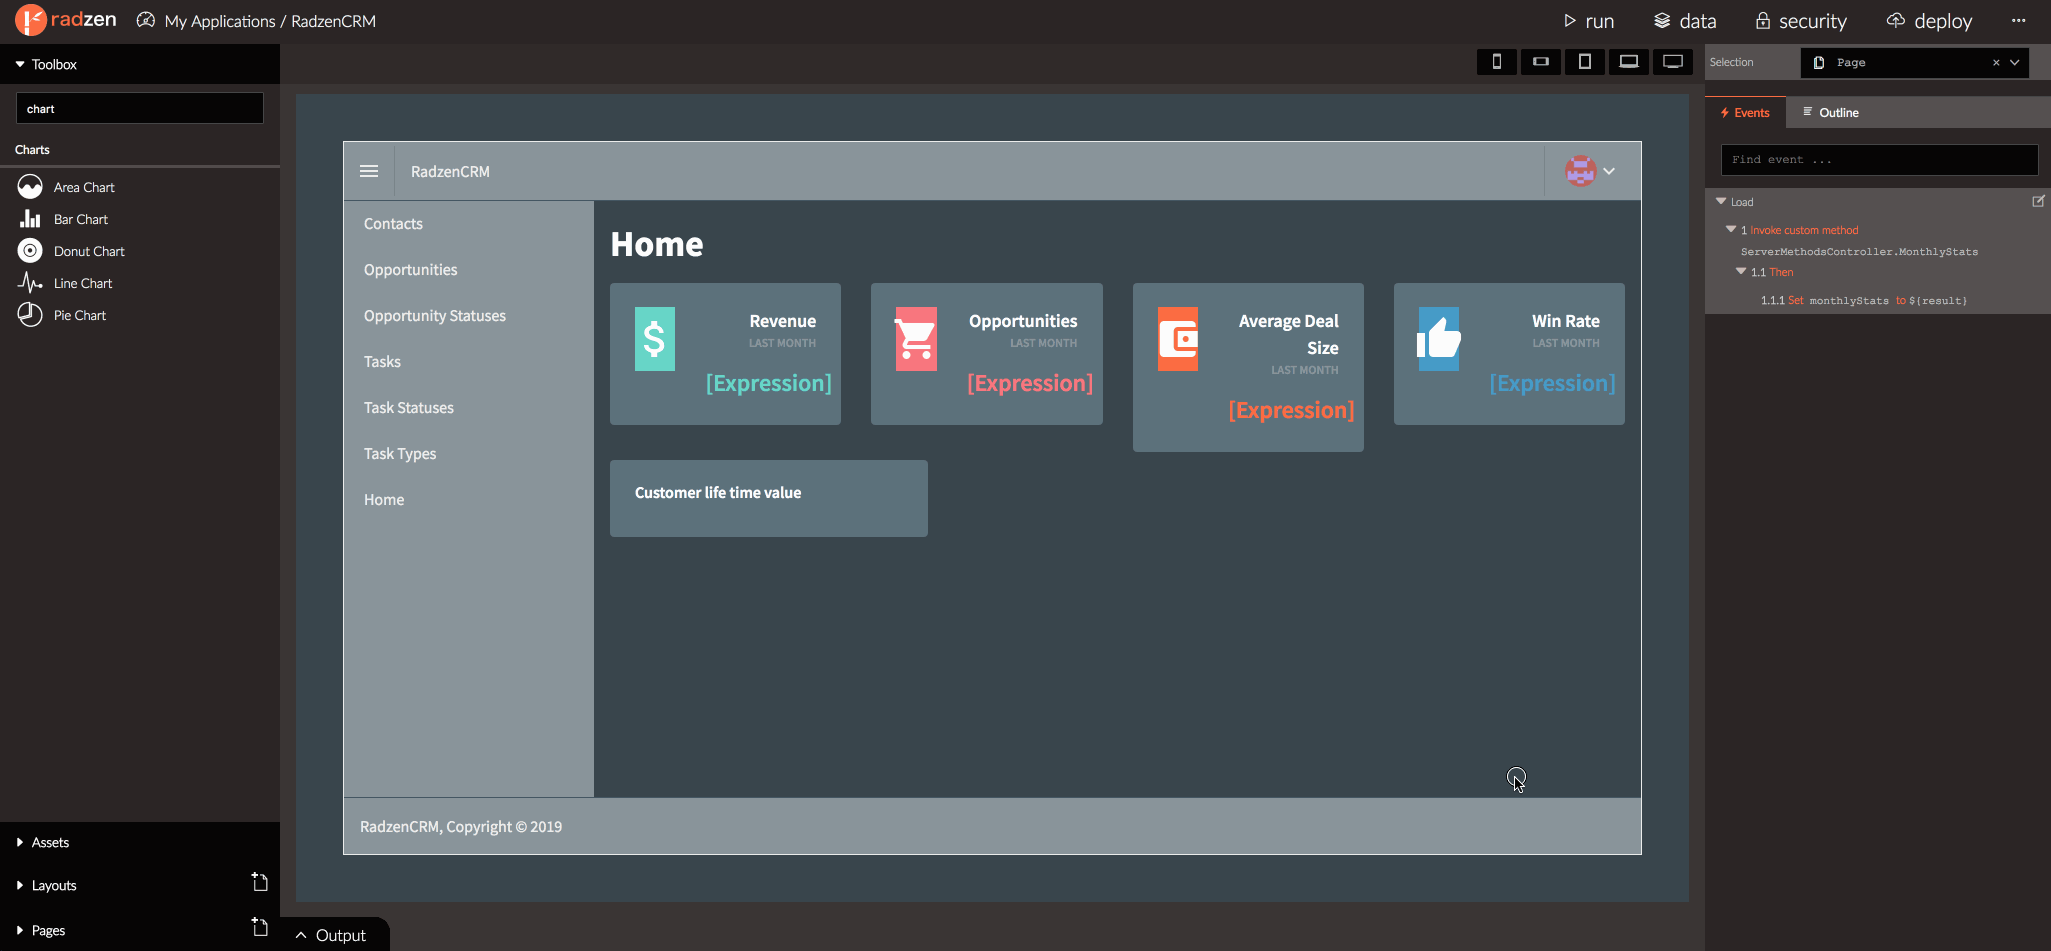The height and width of the screenshot is (951, 2051).
Task: Switch to the Outline tab
Action: tap(1830, 112)
